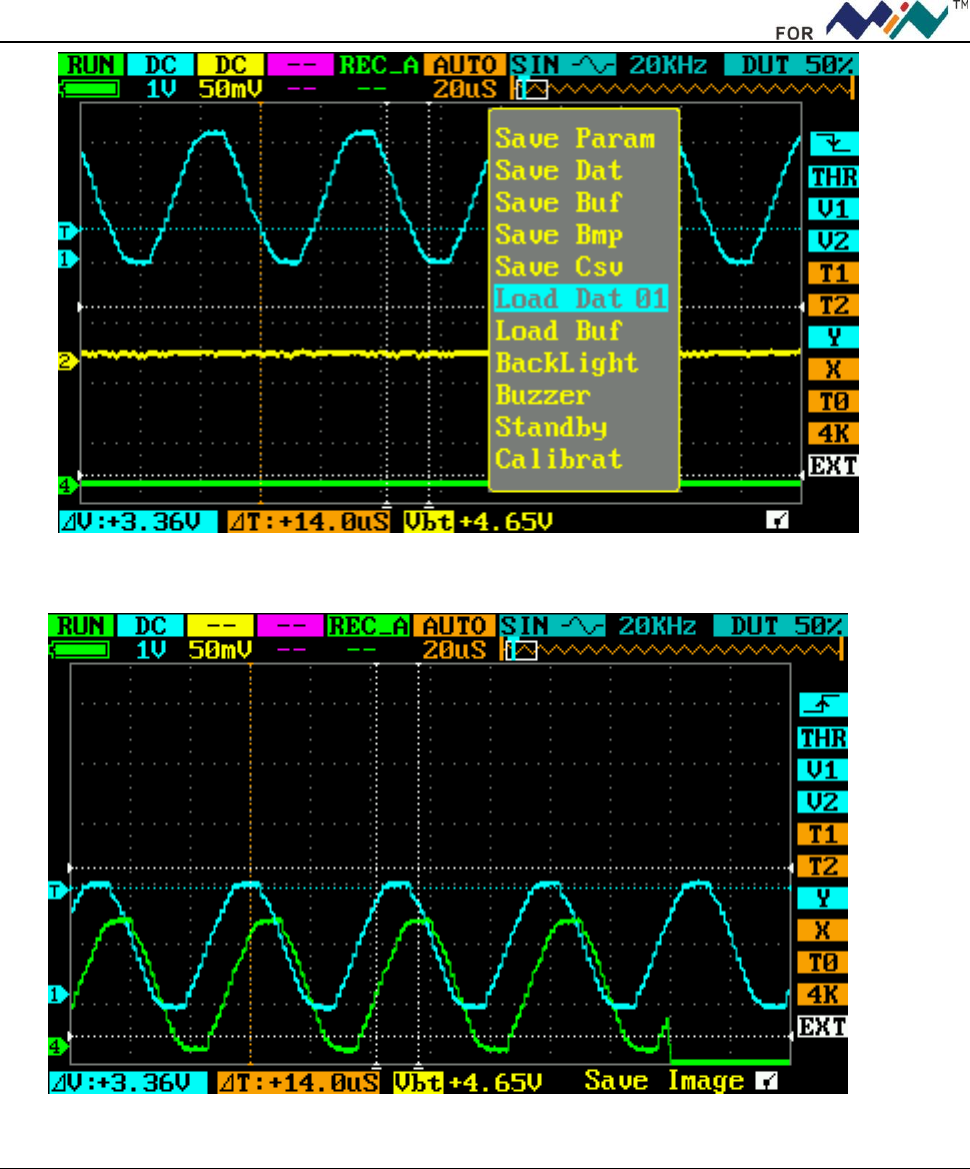The height and width of the screenshot is (1169, 970).
Task: Toggle RUN state in lower scope
Action: click(x=81, y=626)
